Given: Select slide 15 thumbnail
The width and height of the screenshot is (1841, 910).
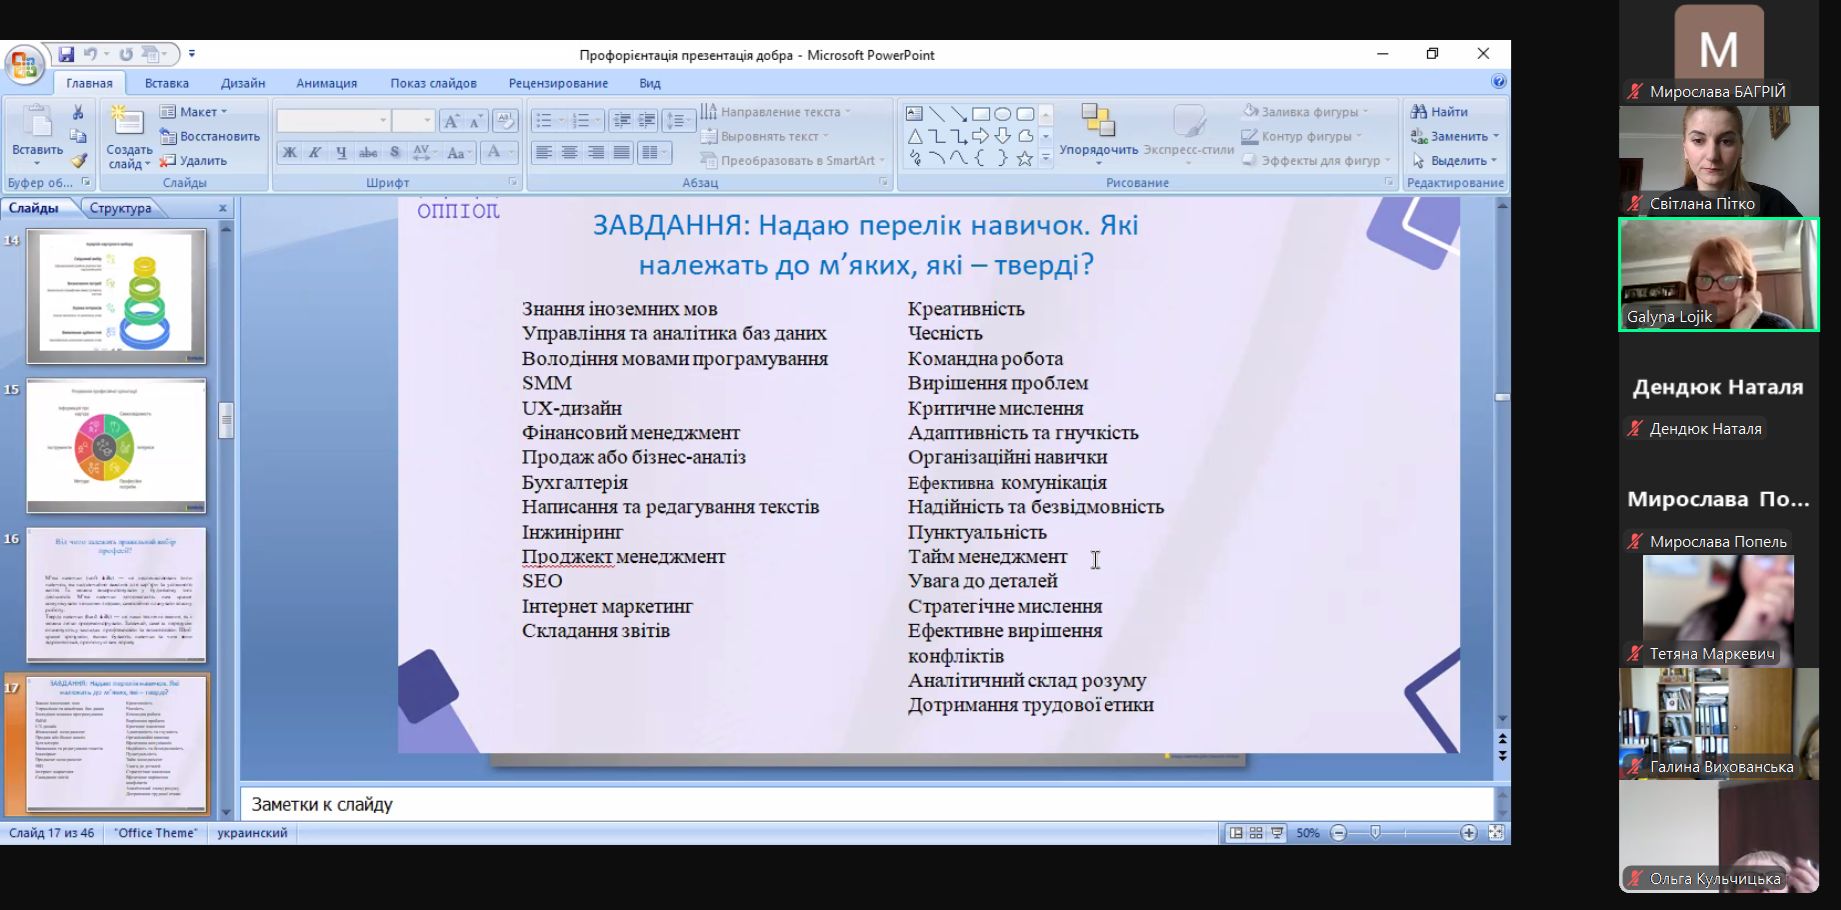Looking at the screenshot, I should 116,445.
